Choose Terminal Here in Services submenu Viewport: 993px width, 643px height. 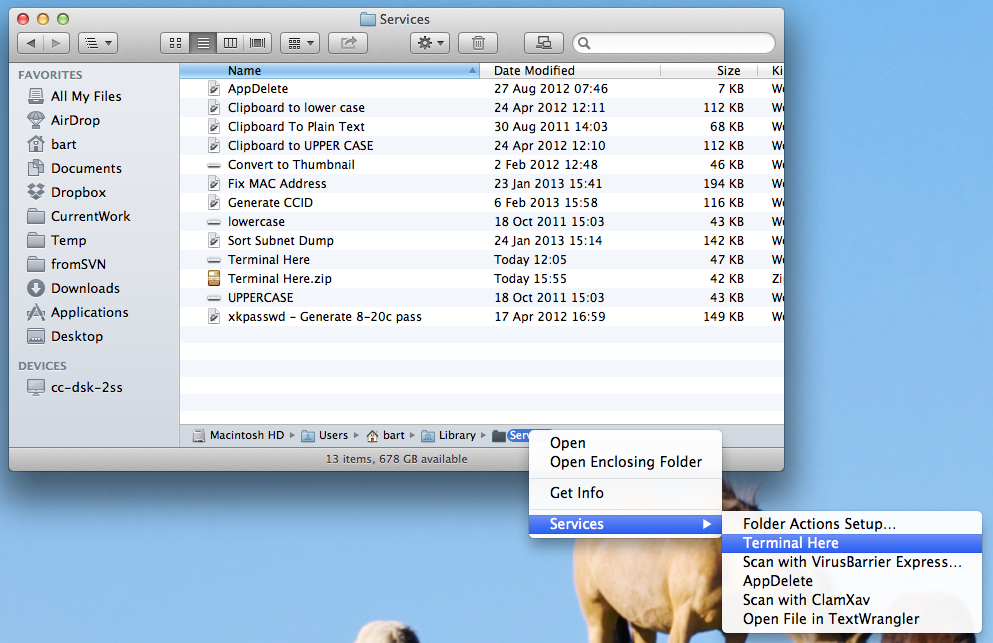852,543
